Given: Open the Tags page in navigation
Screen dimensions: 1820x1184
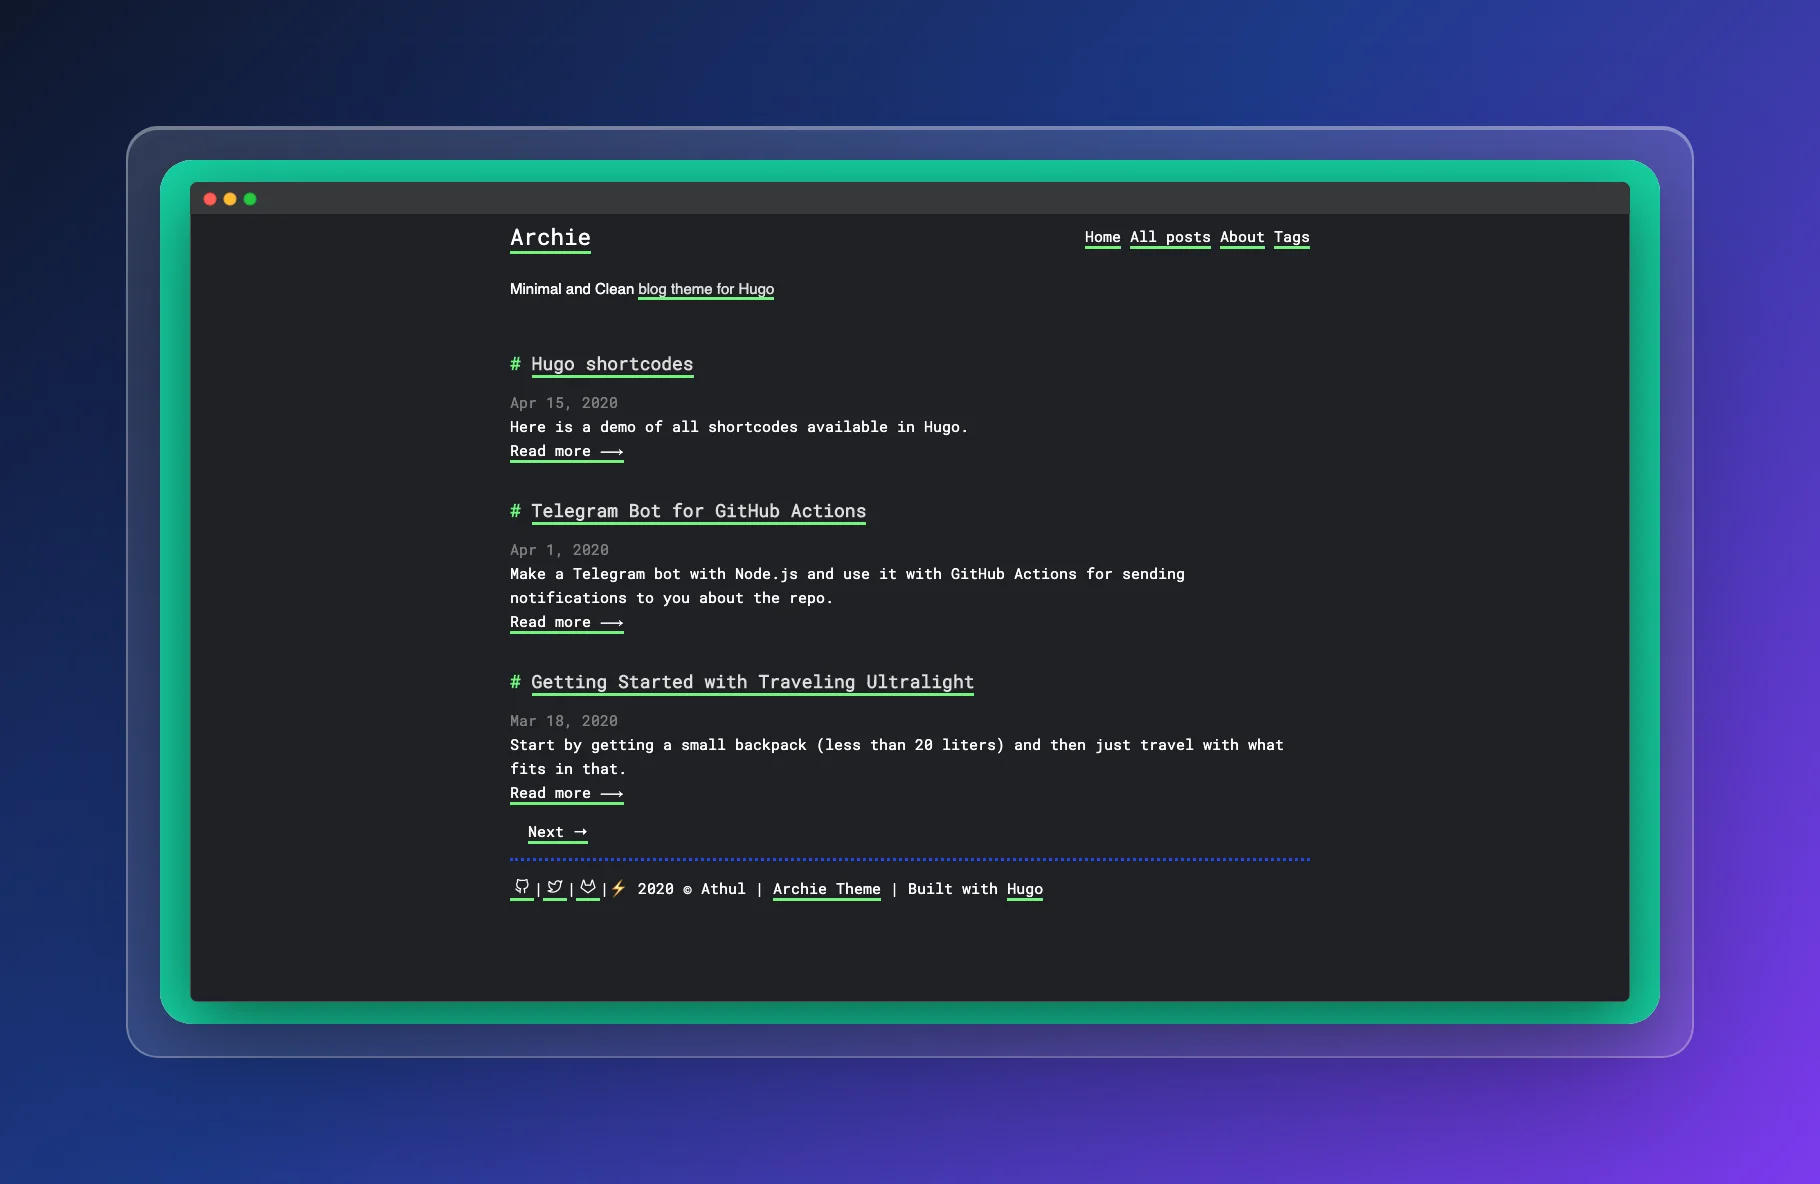Looking at the screenshot, I should (1291, 237).
